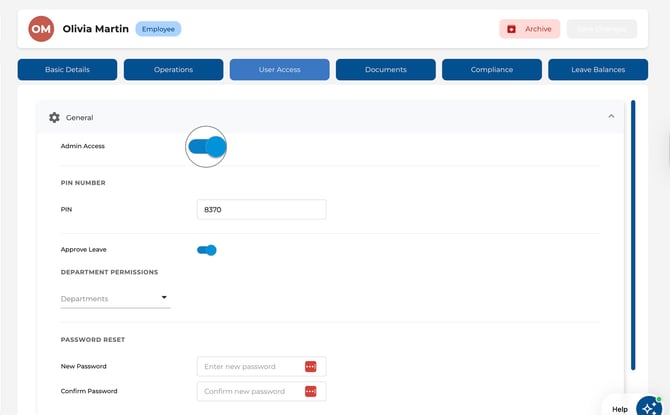
Task: Open the sparkle assistant icon
Action: (x=650, y=406)
